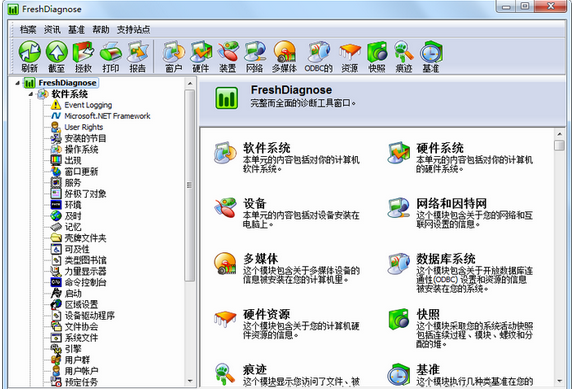Click the 多媒体 module icon in main panel

click(x=225, y=263)
